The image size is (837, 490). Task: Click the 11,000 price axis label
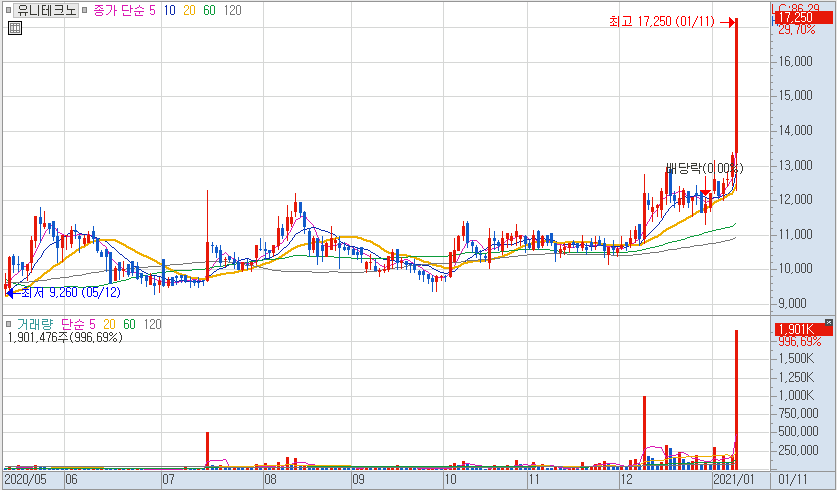pos(795,234)
